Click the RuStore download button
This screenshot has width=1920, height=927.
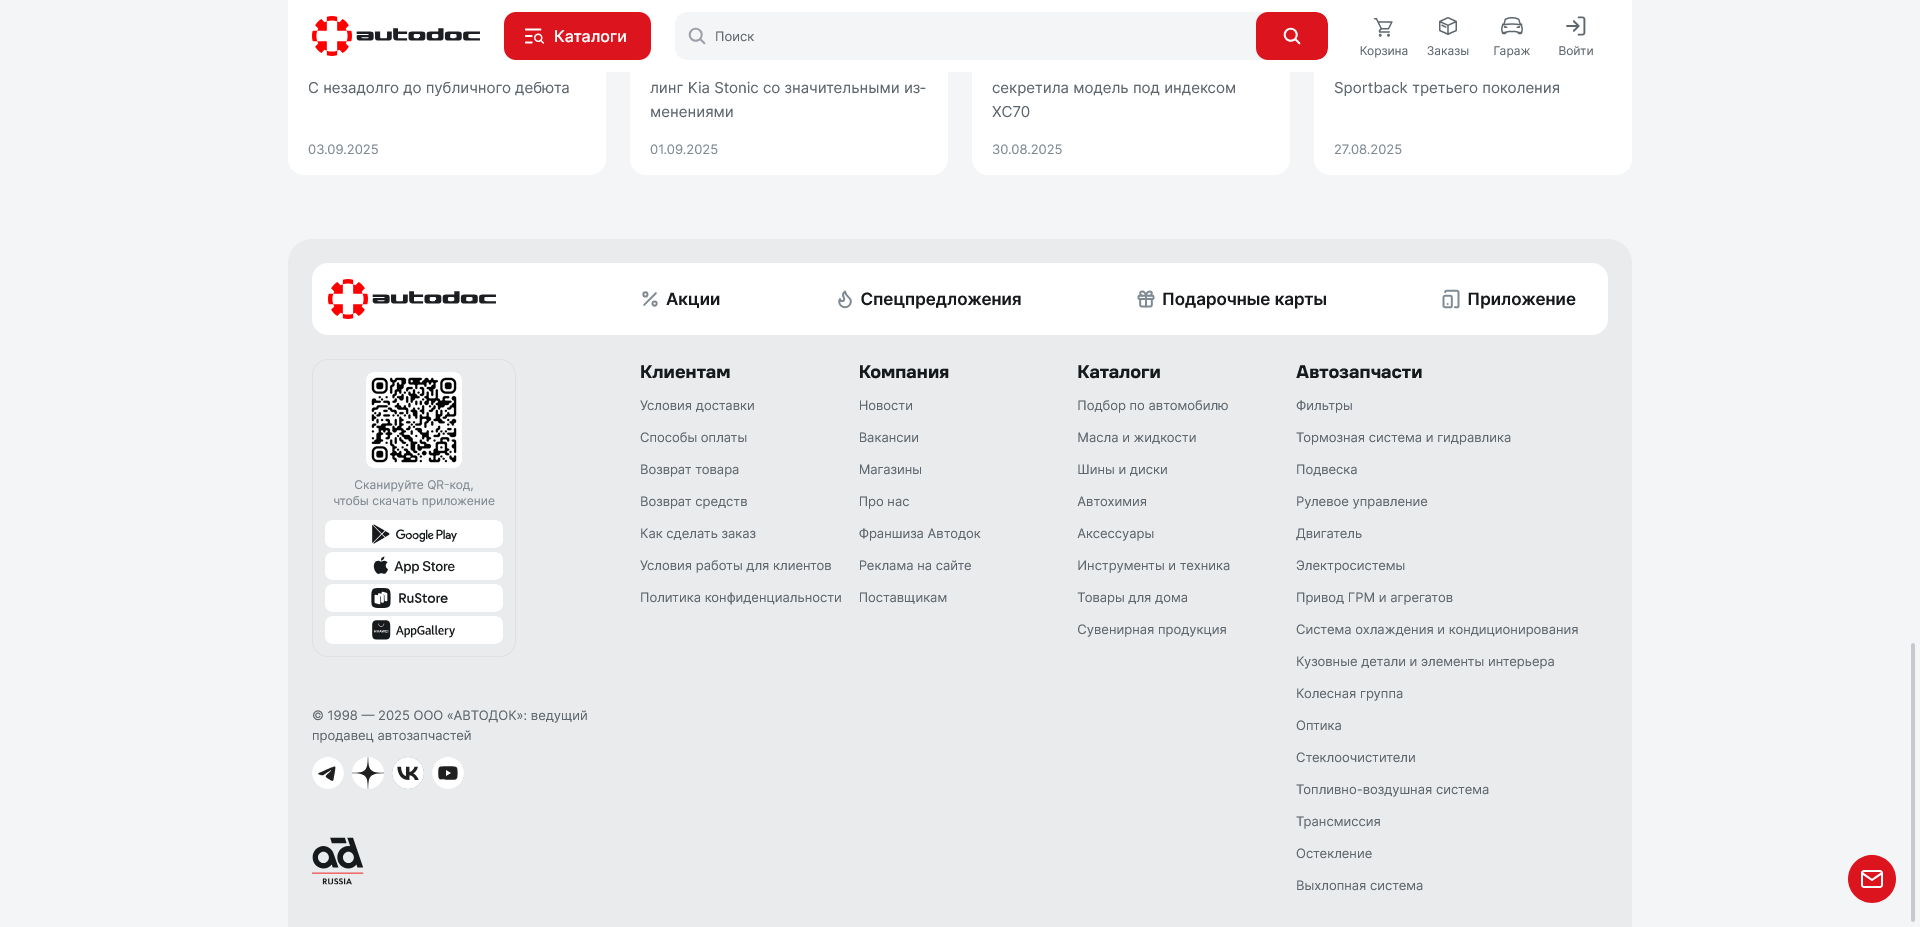(414, 598)
